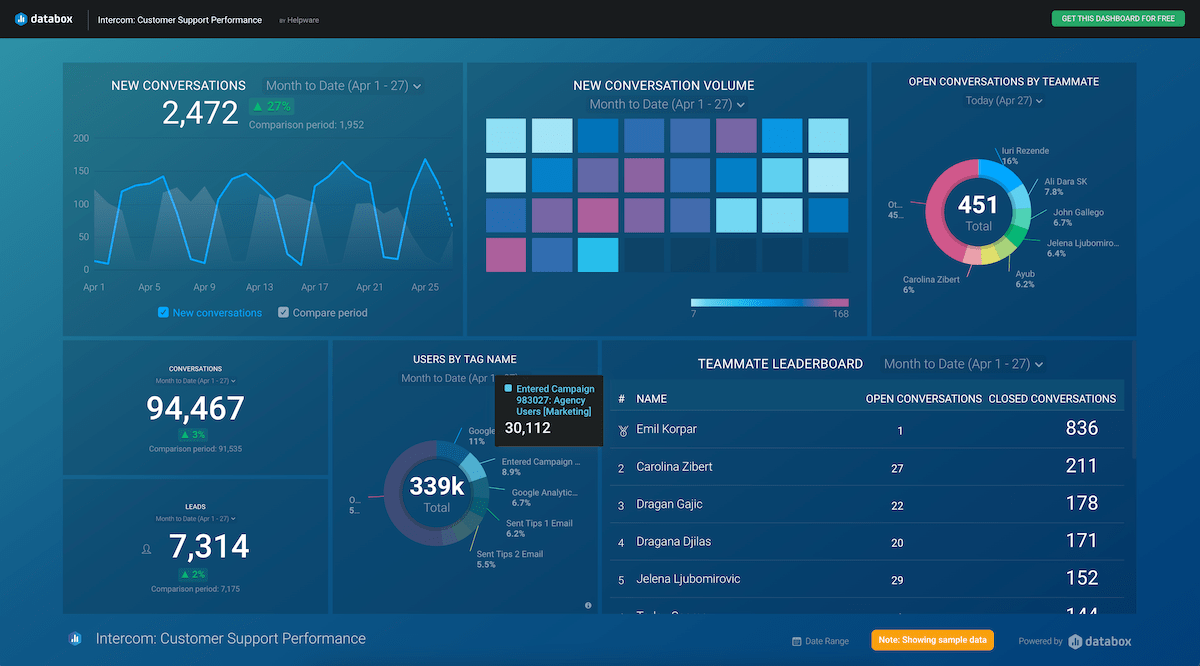Click the Ayub 6.2% donut label
Screen dimensions: 1200x666
pyautogui.click(x=1025, y=278)
